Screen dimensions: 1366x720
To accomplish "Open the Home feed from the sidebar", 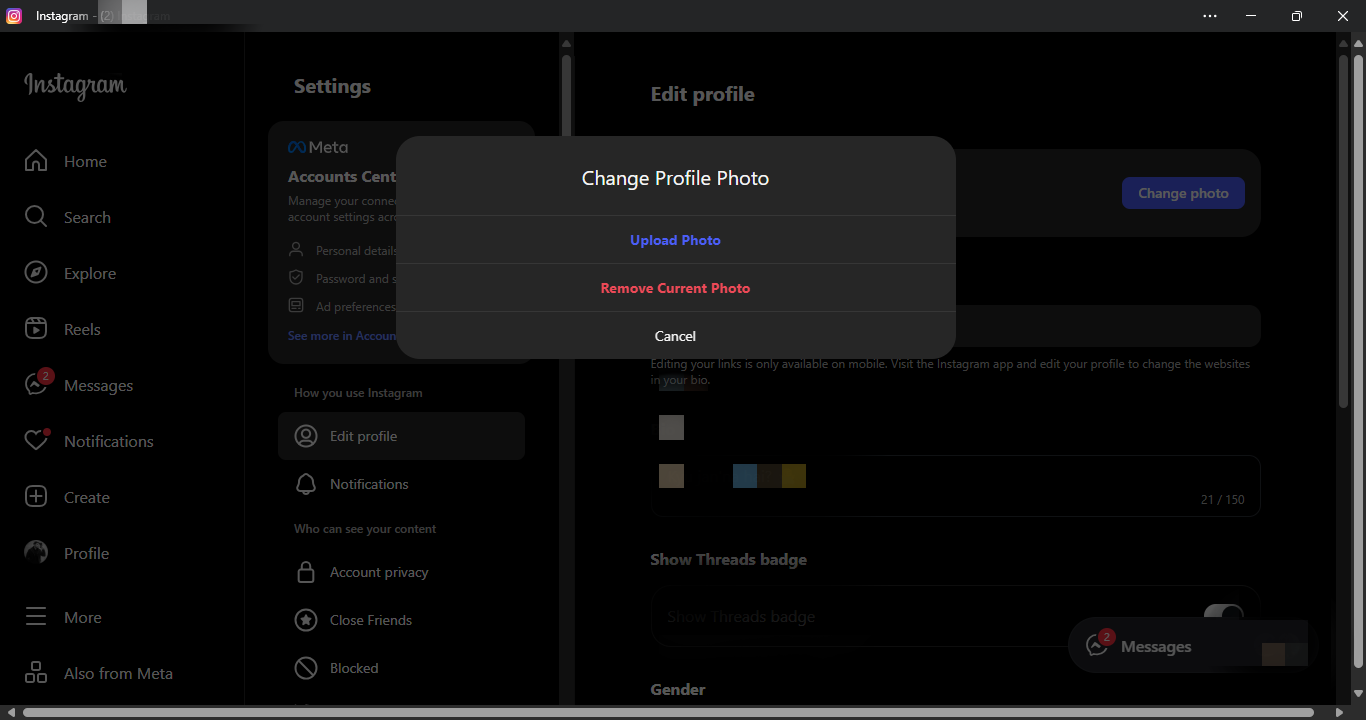I will click(85, 161).
